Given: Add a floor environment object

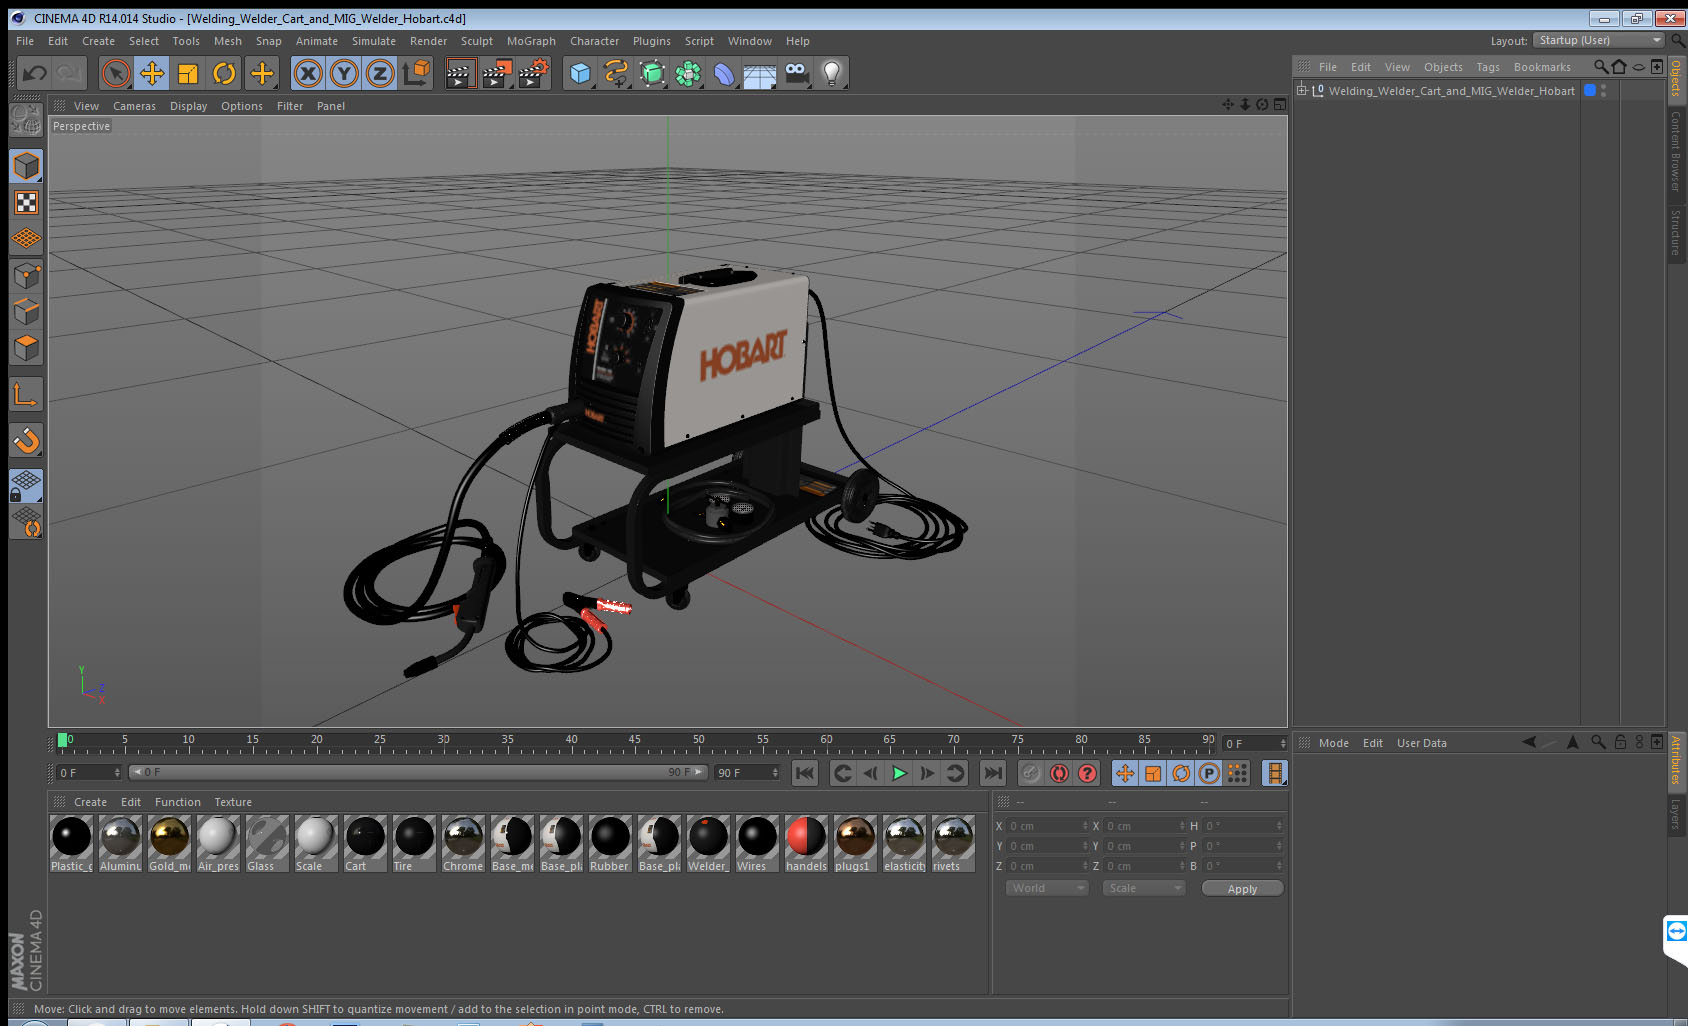Looking at the screenshot, I should (760, 73).
